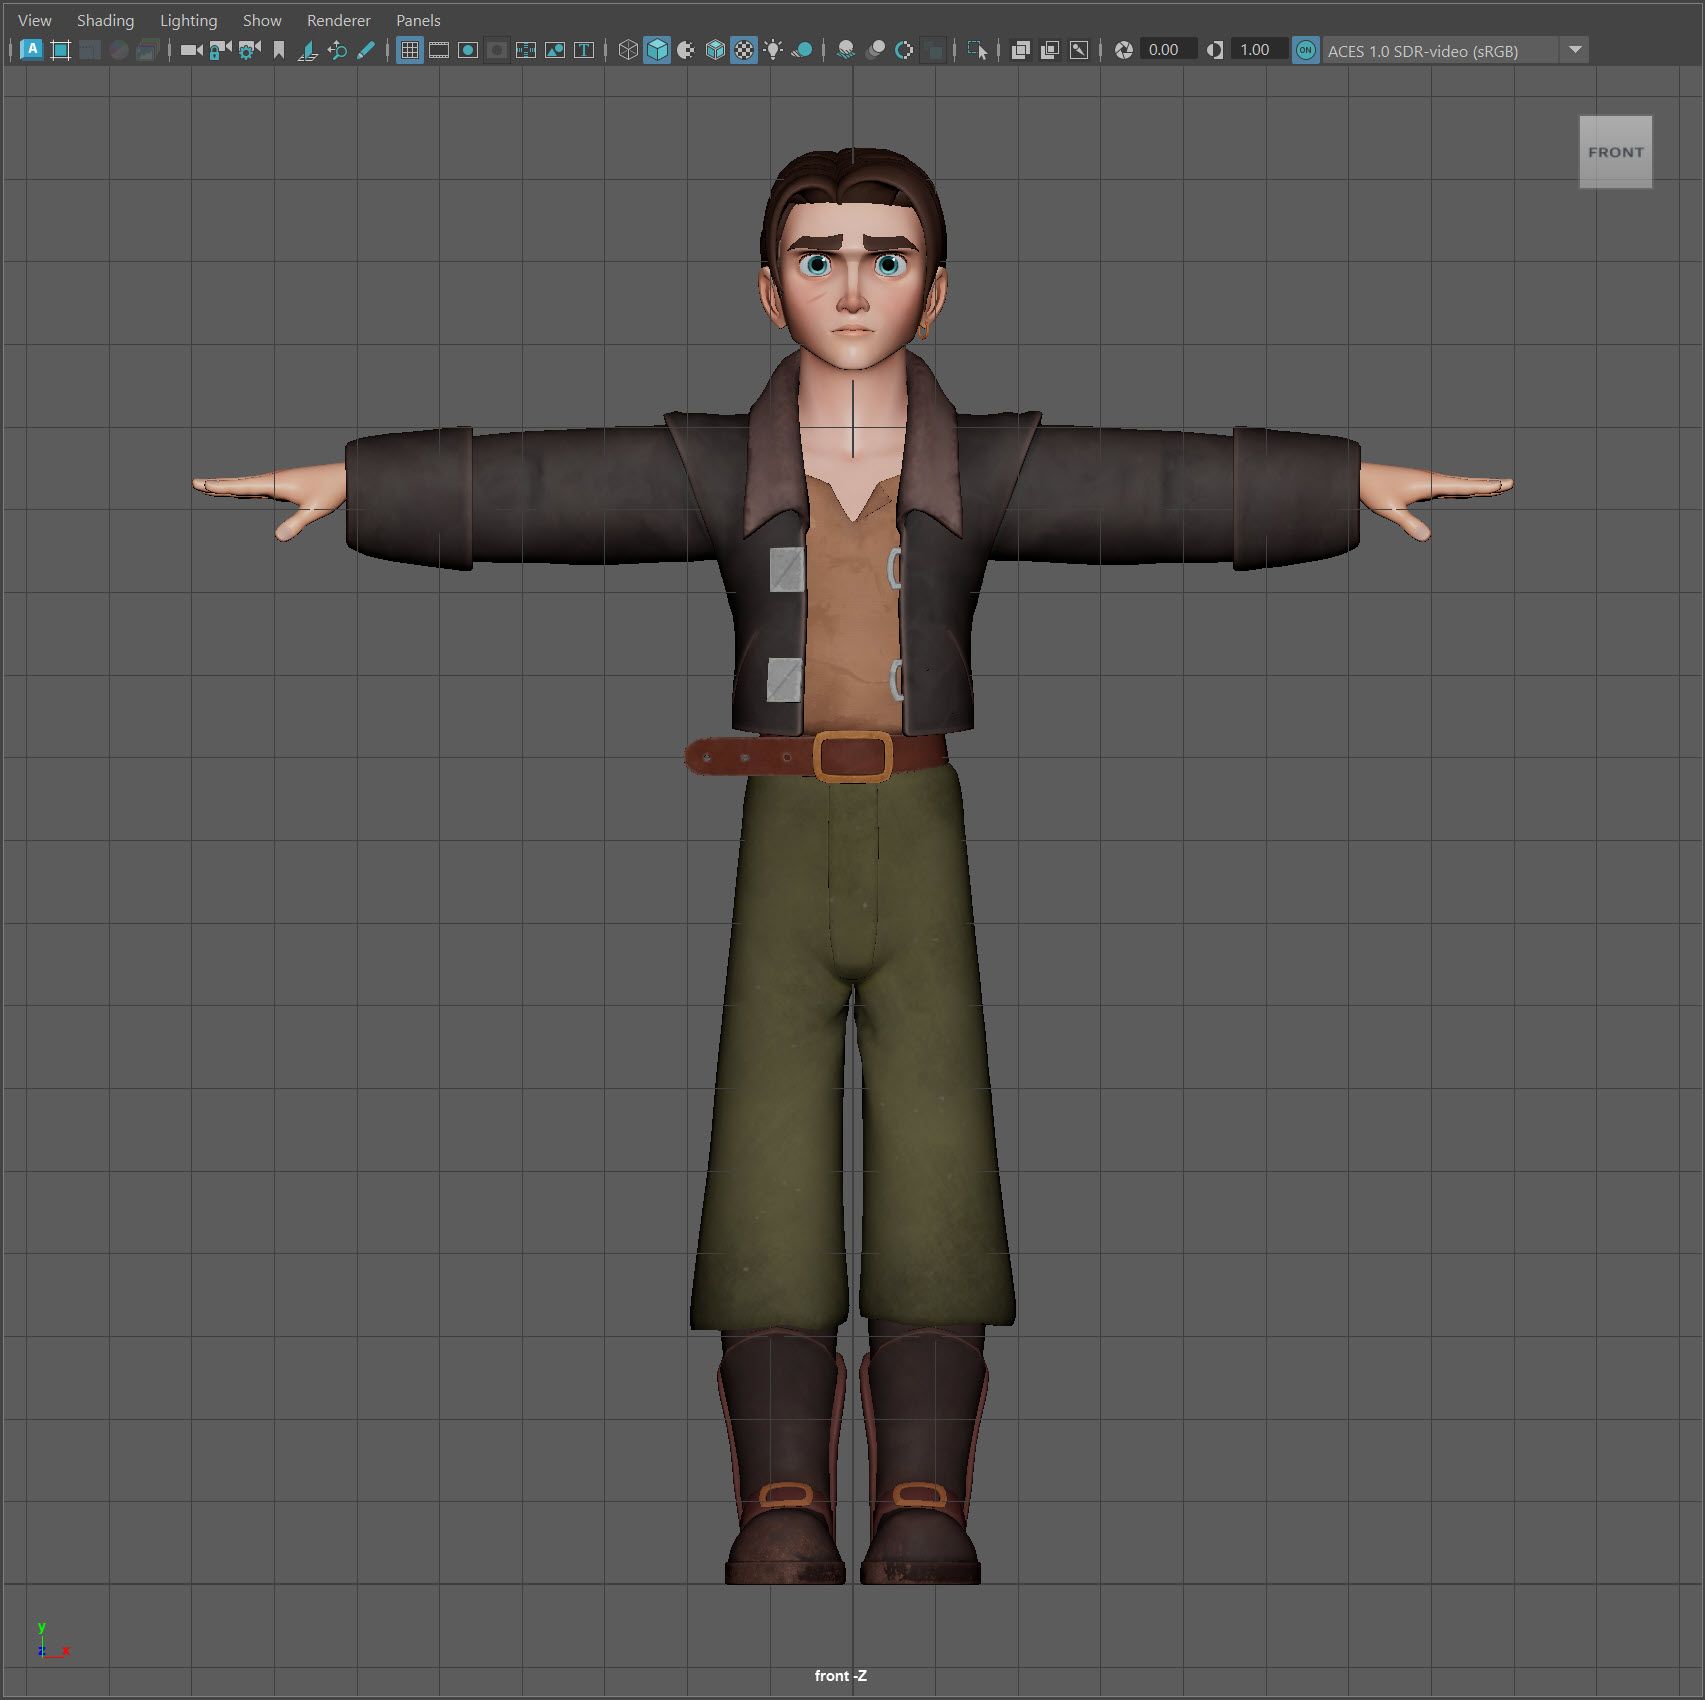Click the Isolate Select icon

[x=977, y=50]
